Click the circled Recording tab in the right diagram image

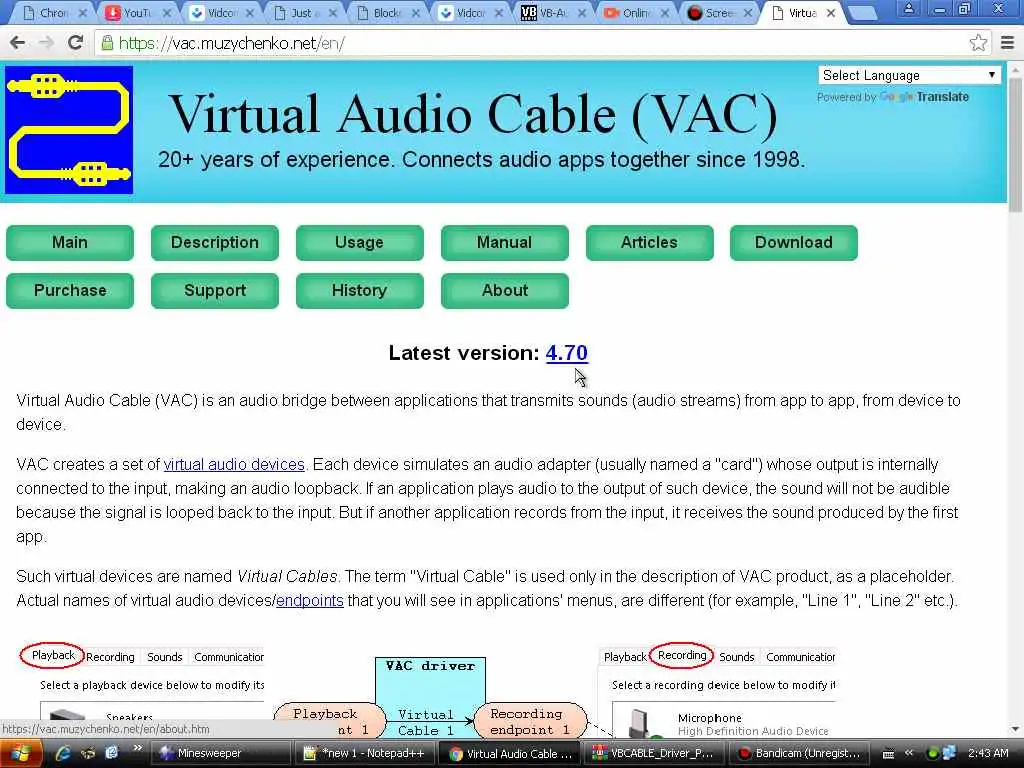pyautogui.click(x=682, y=655)
